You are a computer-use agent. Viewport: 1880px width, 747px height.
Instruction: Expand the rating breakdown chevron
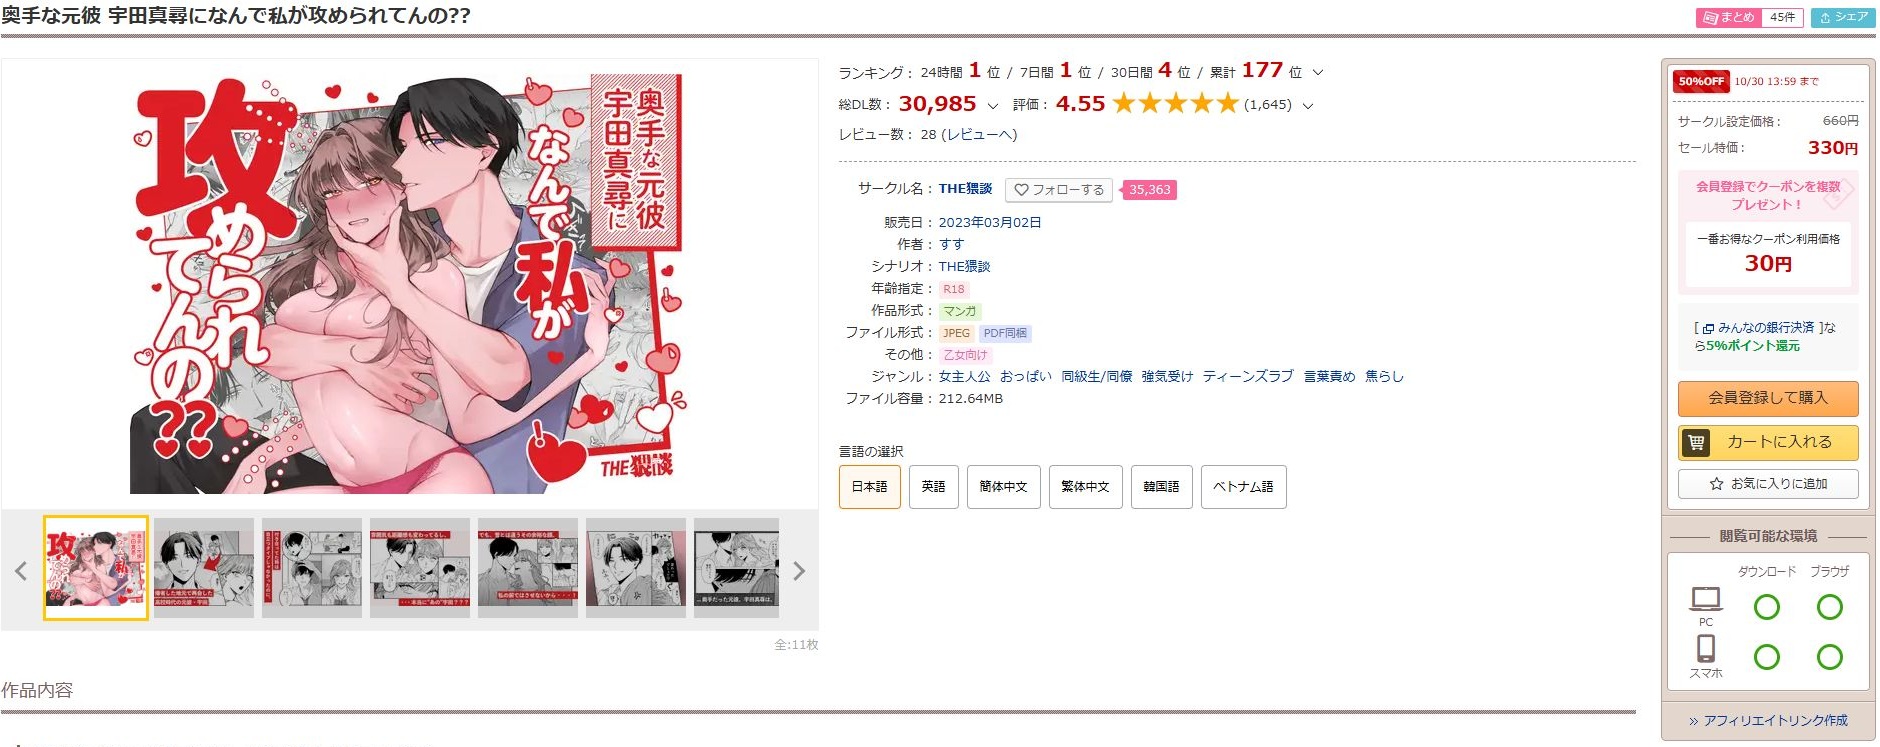pos(1307,106)
